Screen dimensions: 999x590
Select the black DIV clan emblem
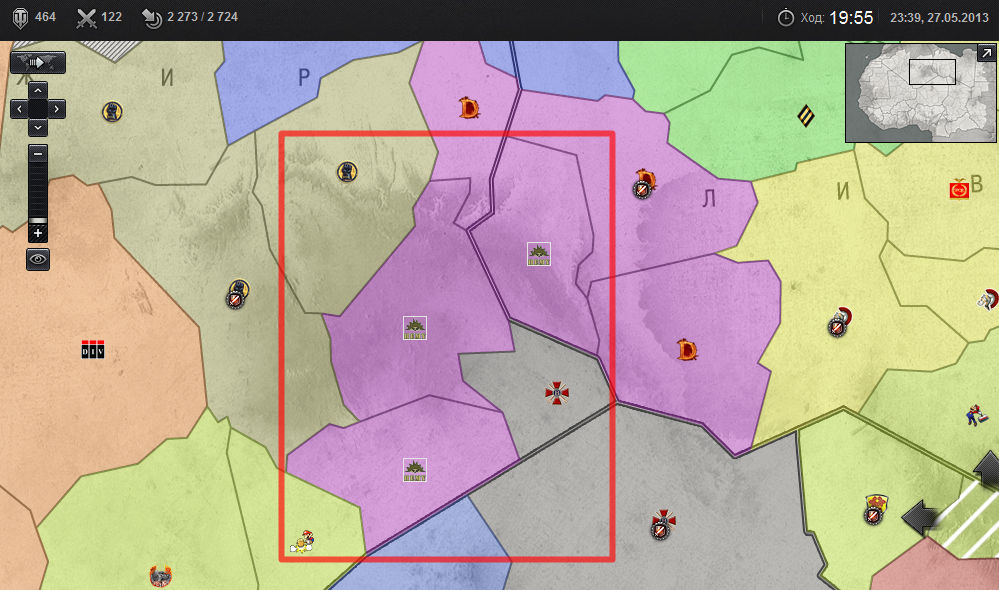[x=93, y=349]
